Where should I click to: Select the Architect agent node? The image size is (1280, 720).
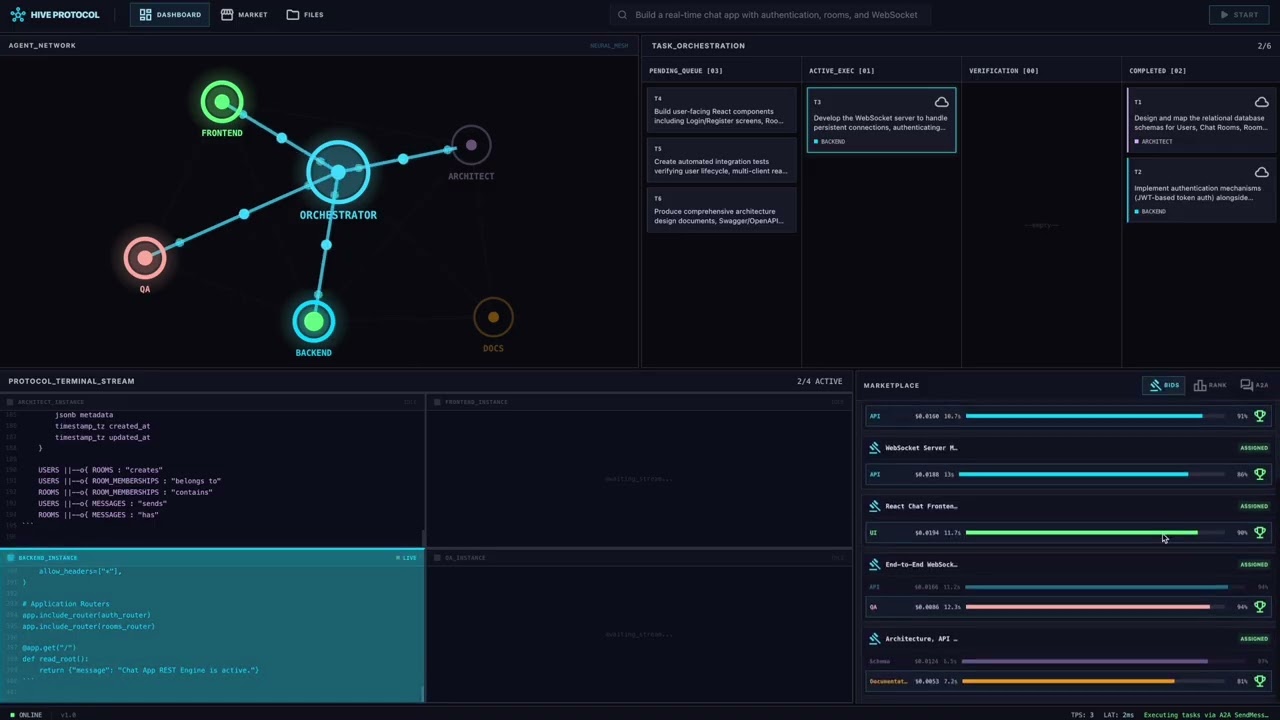click(x=471, y=146)
